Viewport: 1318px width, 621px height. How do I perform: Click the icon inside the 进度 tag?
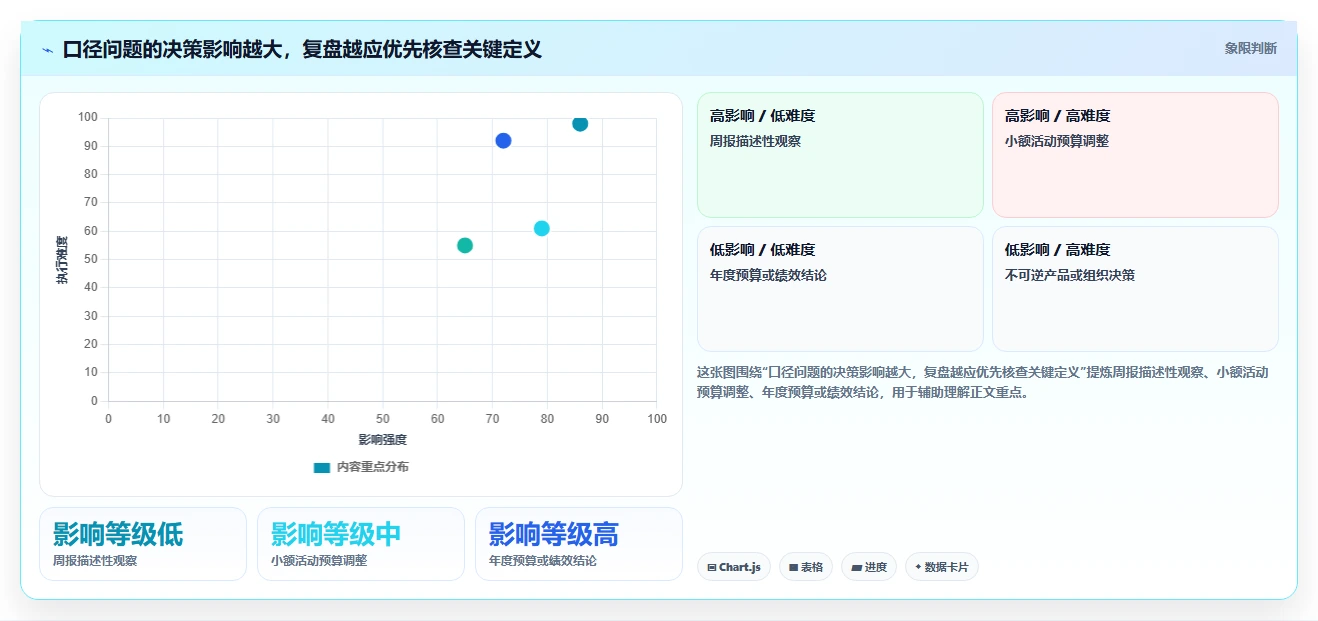tap(856, 568)
